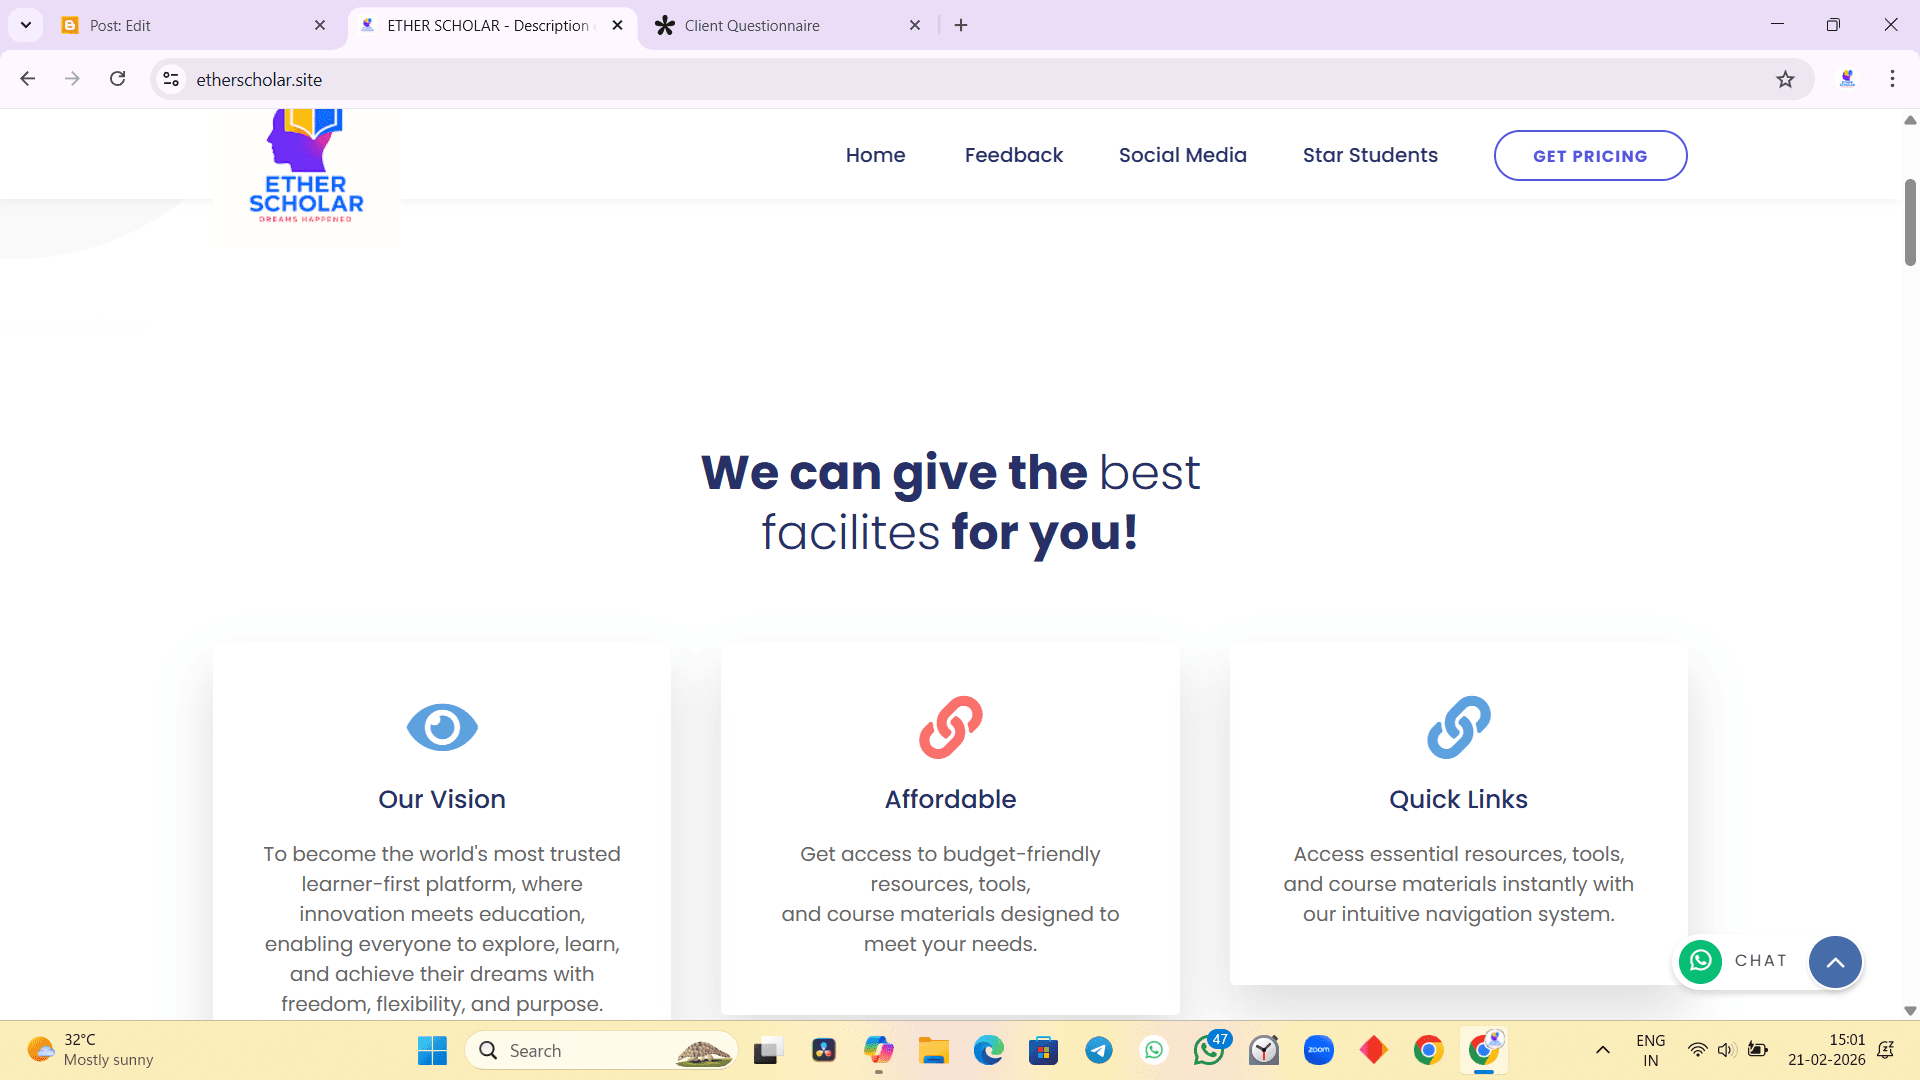The width and height of the screenshot is (1920, 1080).
Task: Open the tab search dropdown arrow
Action: pyautogui.click(x=26, y=25)
